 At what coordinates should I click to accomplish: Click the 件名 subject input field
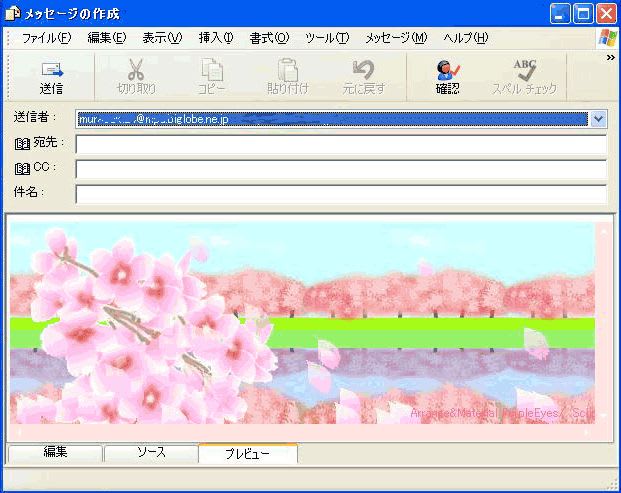point(340,193)
